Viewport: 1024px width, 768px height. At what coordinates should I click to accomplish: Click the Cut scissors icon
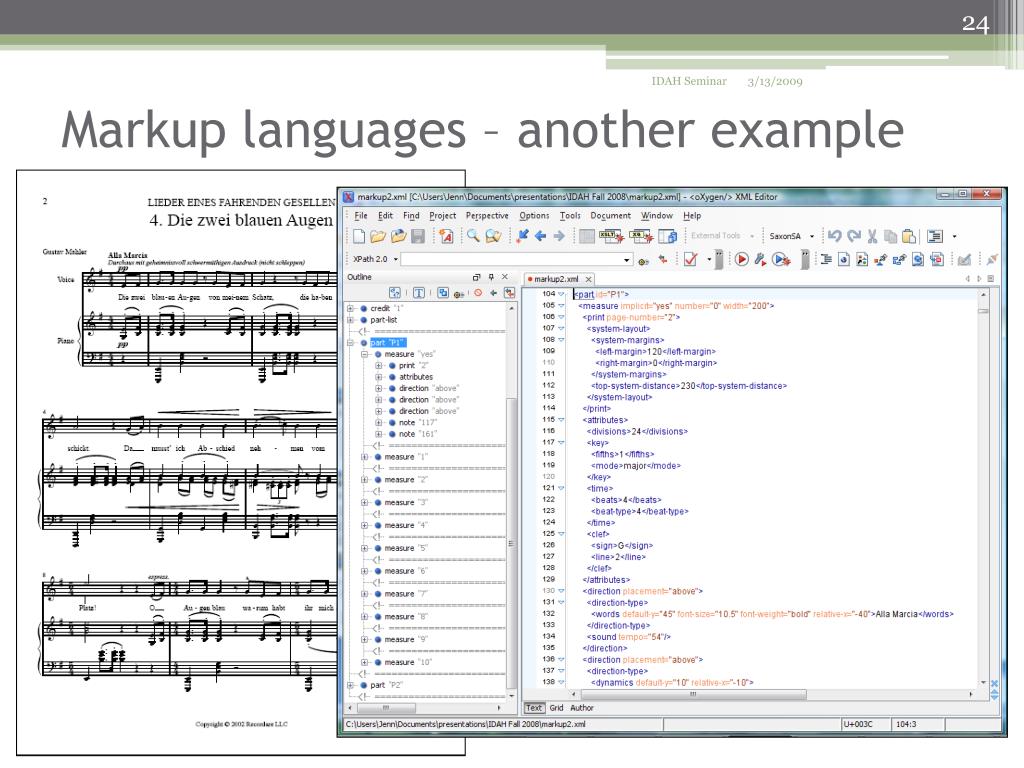pos(873,237)
